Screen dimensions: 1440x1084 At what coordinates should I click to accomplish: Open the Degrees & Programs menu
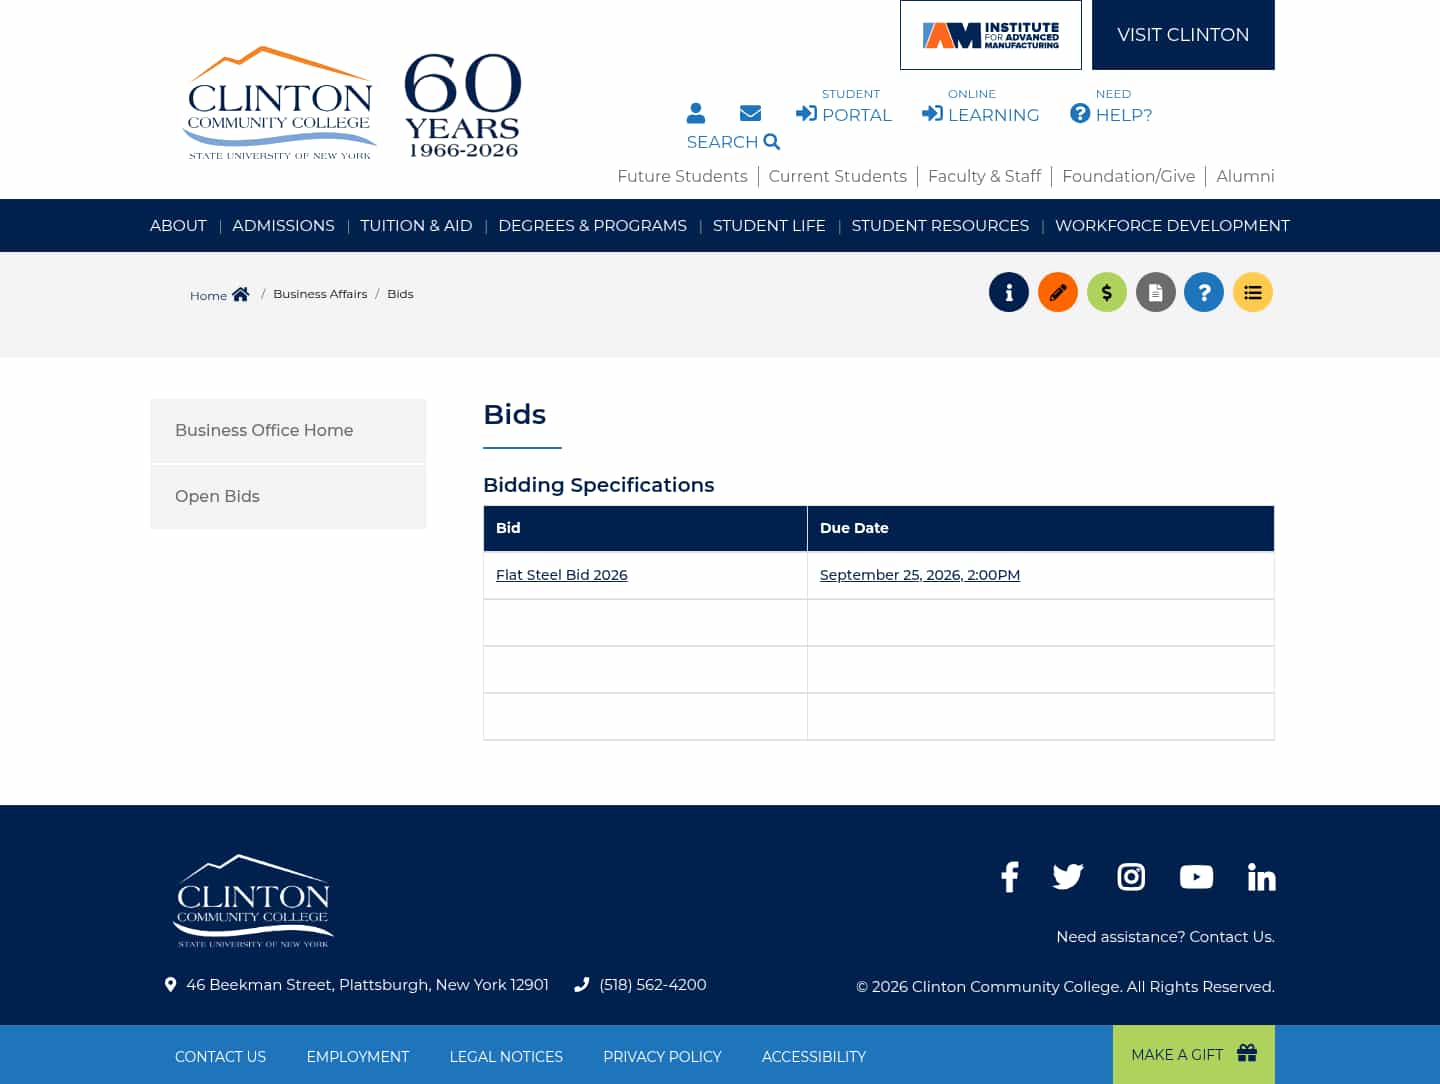click(x=592, y=226)
